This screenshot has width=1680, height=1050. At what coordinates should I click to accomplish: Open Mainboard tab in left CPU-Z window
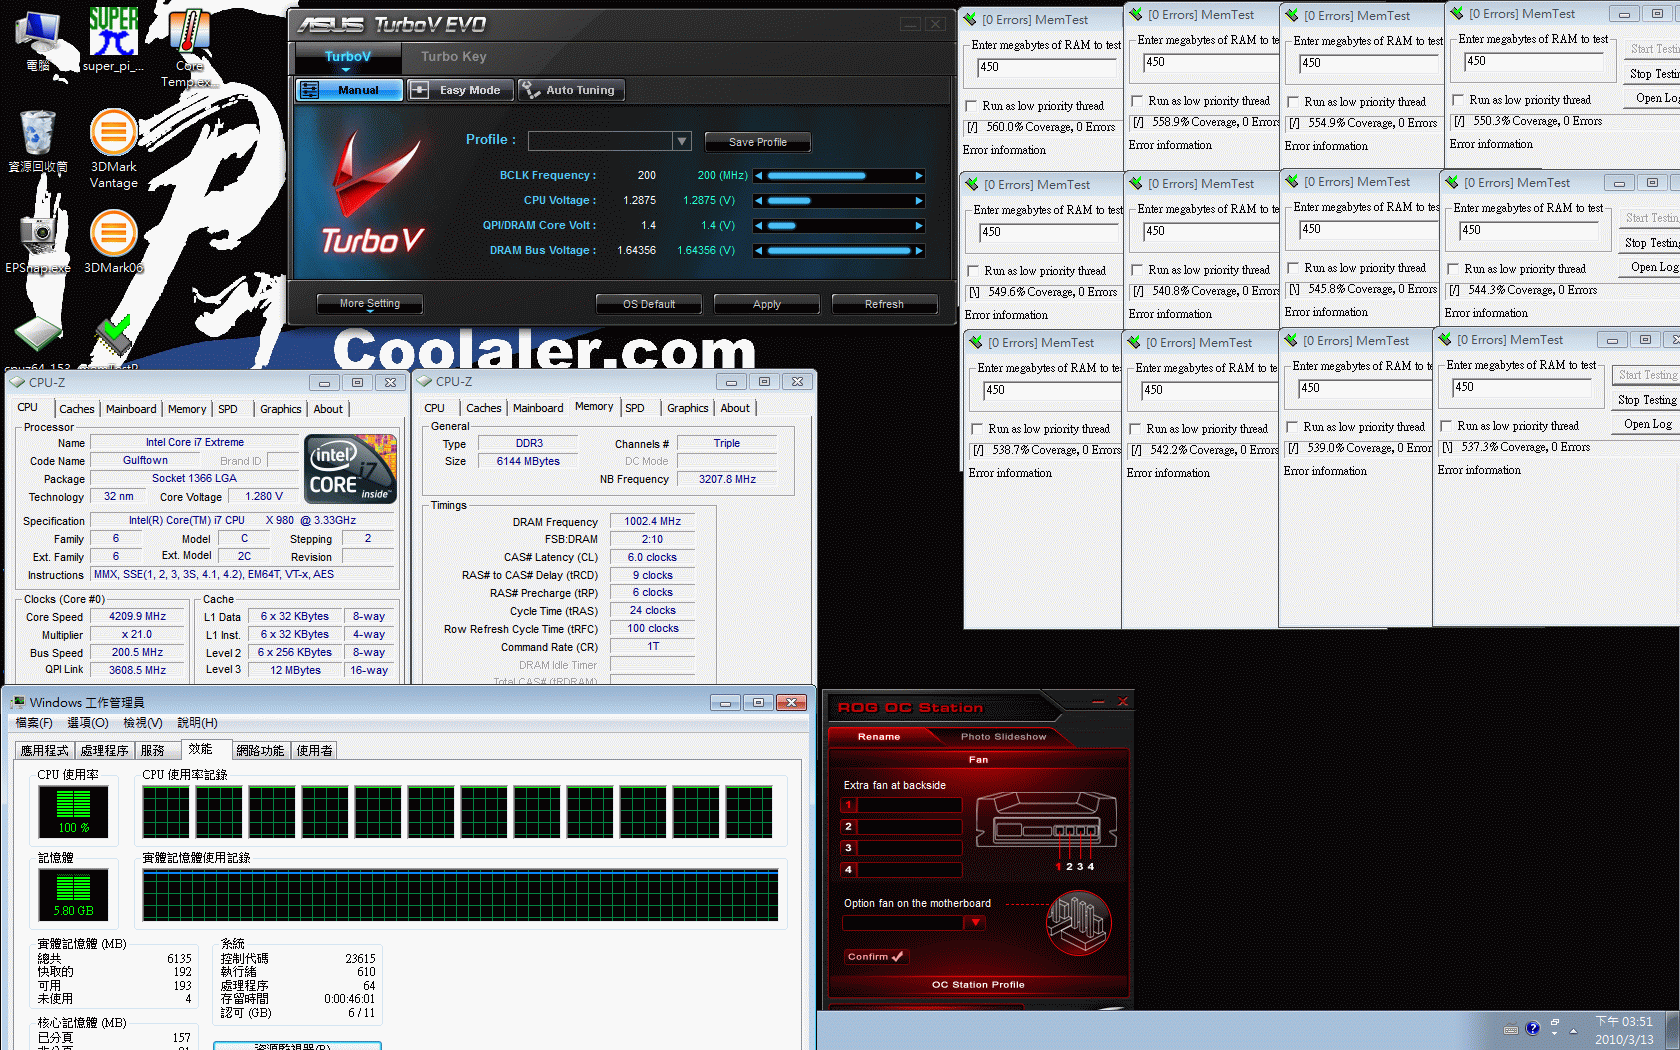pyautogui.click(x=131, y=409)
